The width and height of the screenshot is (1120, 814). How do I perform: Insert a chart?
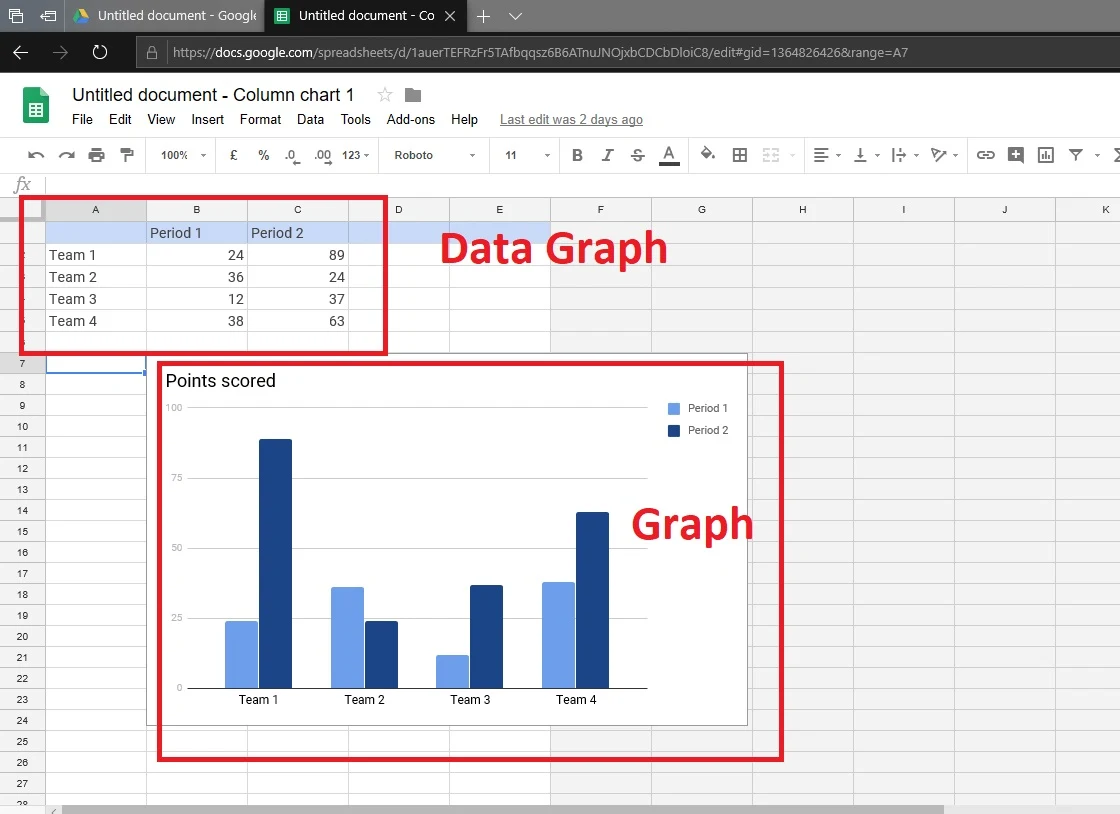pyautogui.click(x=1043, y=155)
